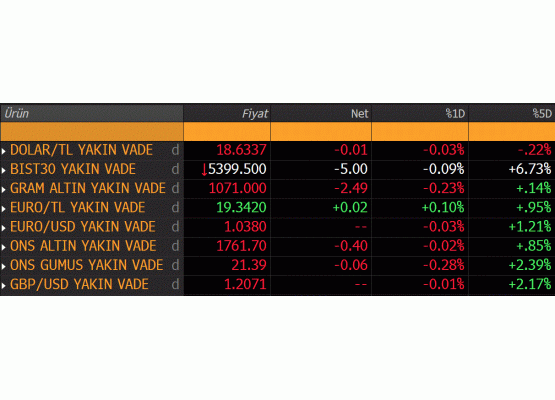Viewport: 555px width, 400px height.
Task: Click the orange filter field under Ürün
Action: pyautogui.click(x=92, y=131)
